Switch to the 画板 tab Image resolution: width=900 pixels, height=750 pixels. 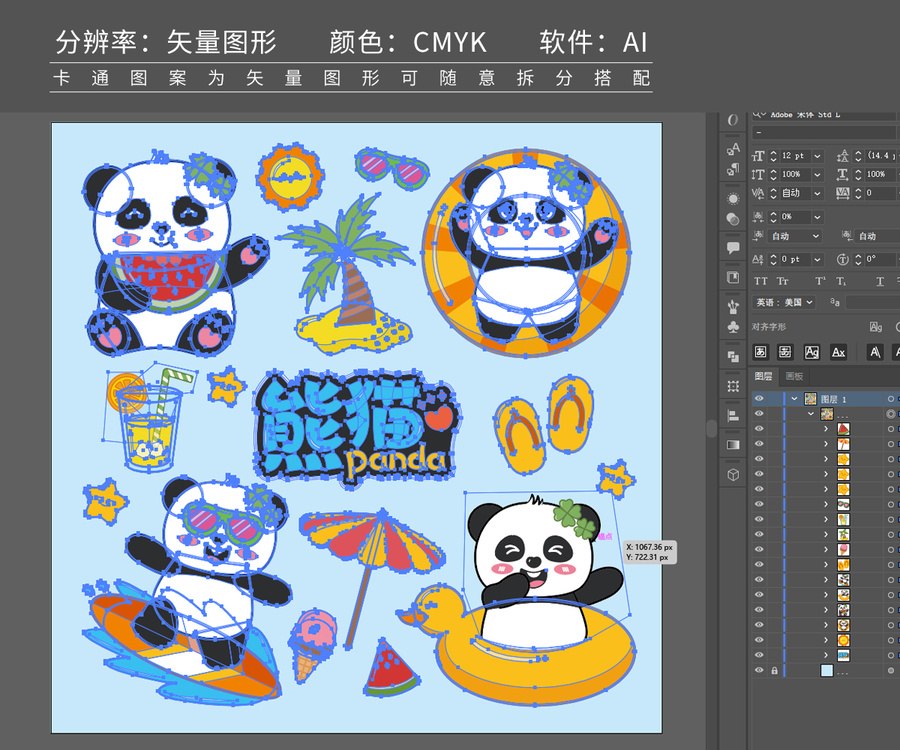coord(794,376)
